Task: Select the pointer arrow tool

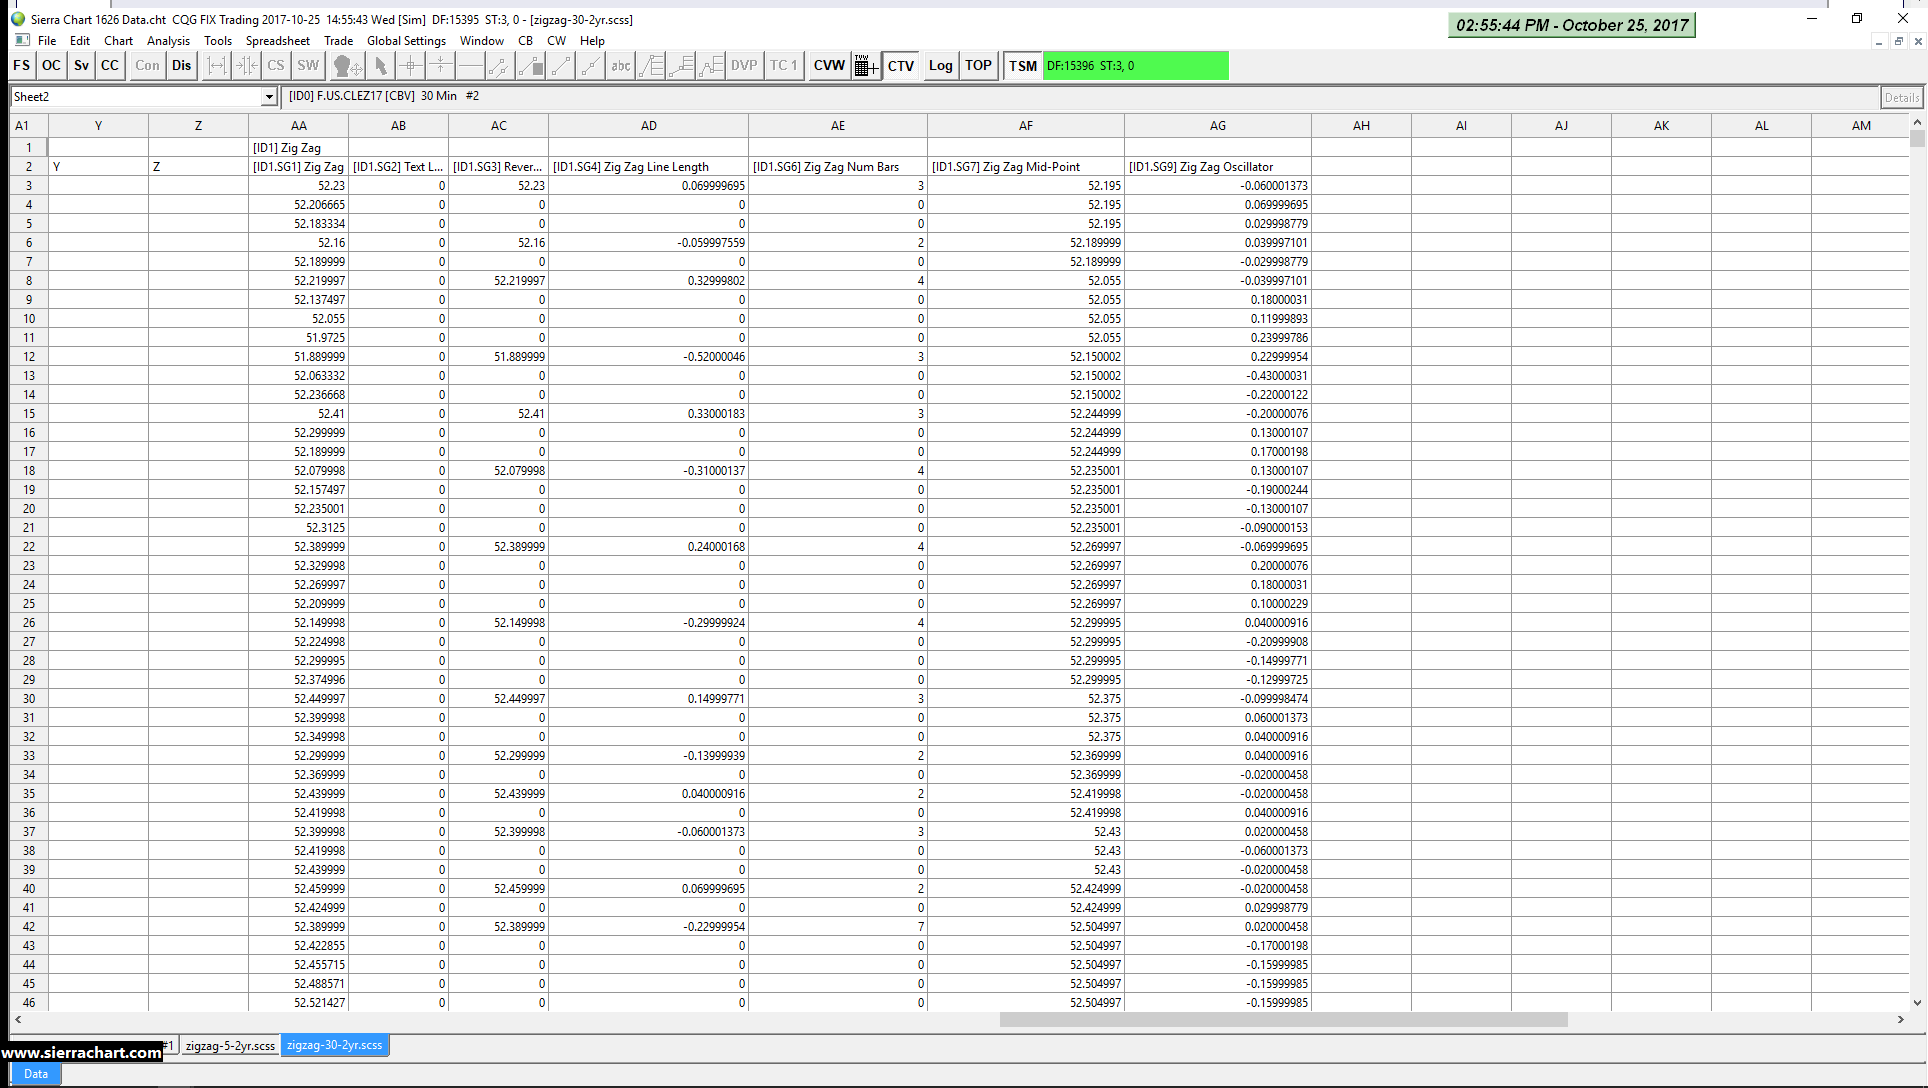Action: (x=380, y=66)
